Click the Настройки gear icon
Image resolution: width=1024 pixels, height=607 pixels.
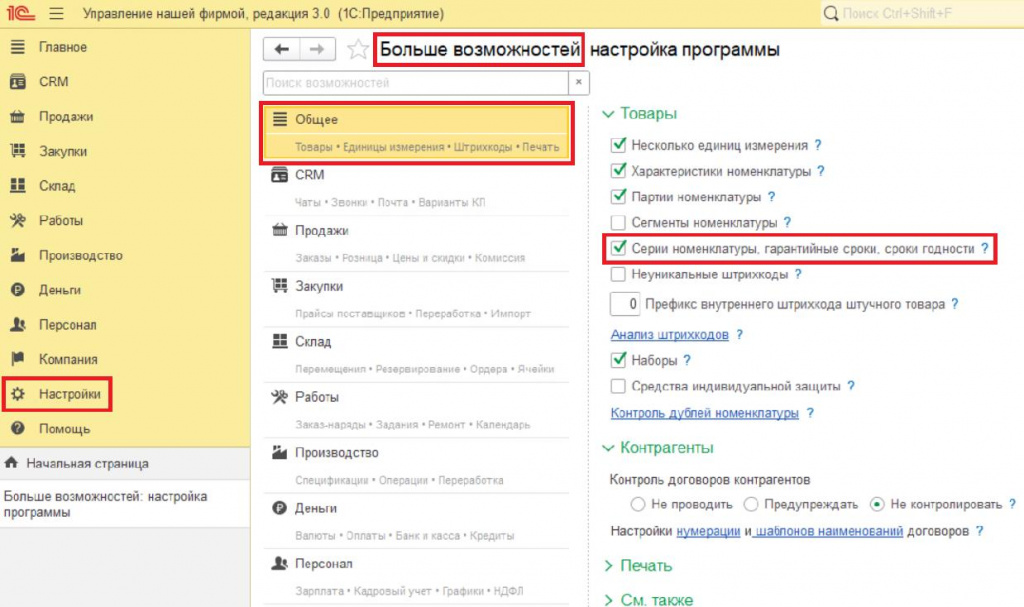18,394
